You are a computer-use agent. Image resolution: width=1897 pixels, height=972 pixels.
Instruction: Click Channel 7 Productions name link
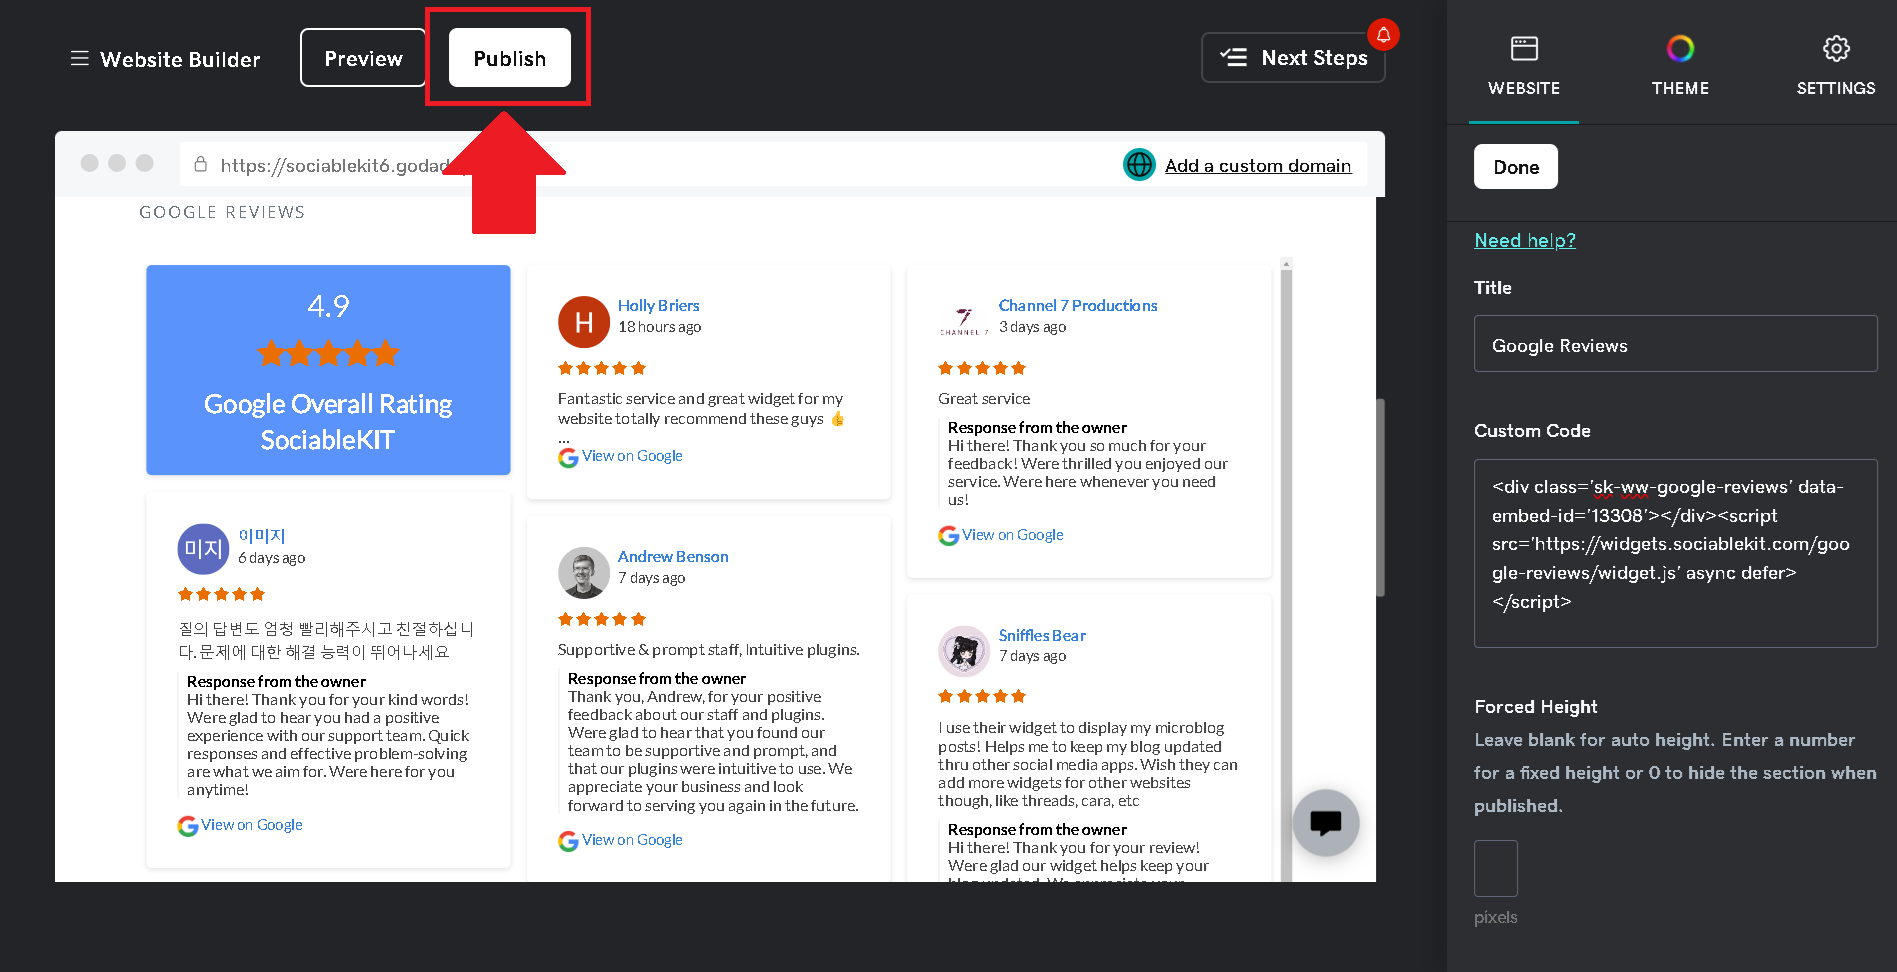coord(1078,305)
